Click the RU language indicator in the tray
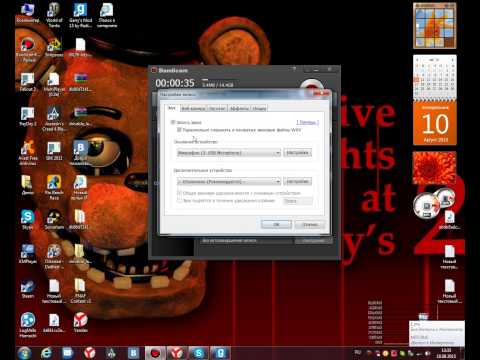This screenshot has width=480, height=360. click(x=358, y=352)
